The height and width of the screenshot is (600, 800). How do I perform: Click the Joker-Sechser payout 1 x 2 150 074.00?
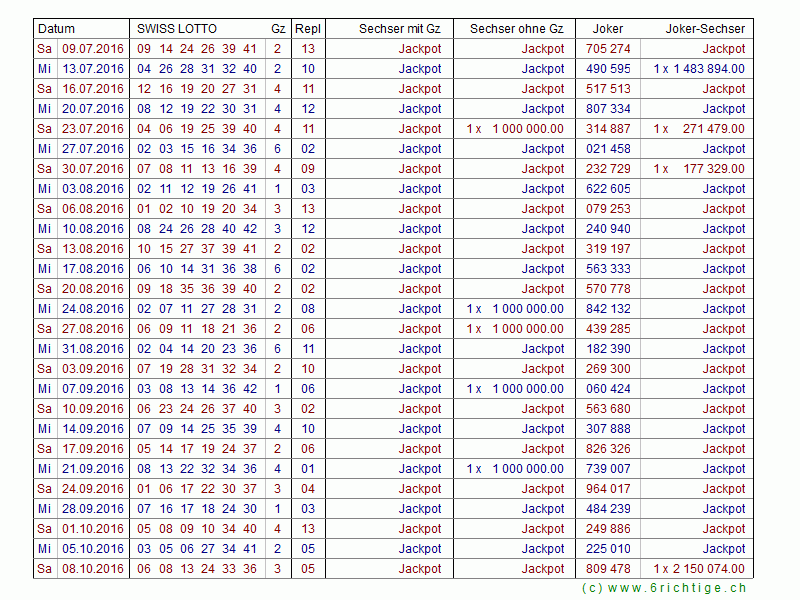coord(699,569)
